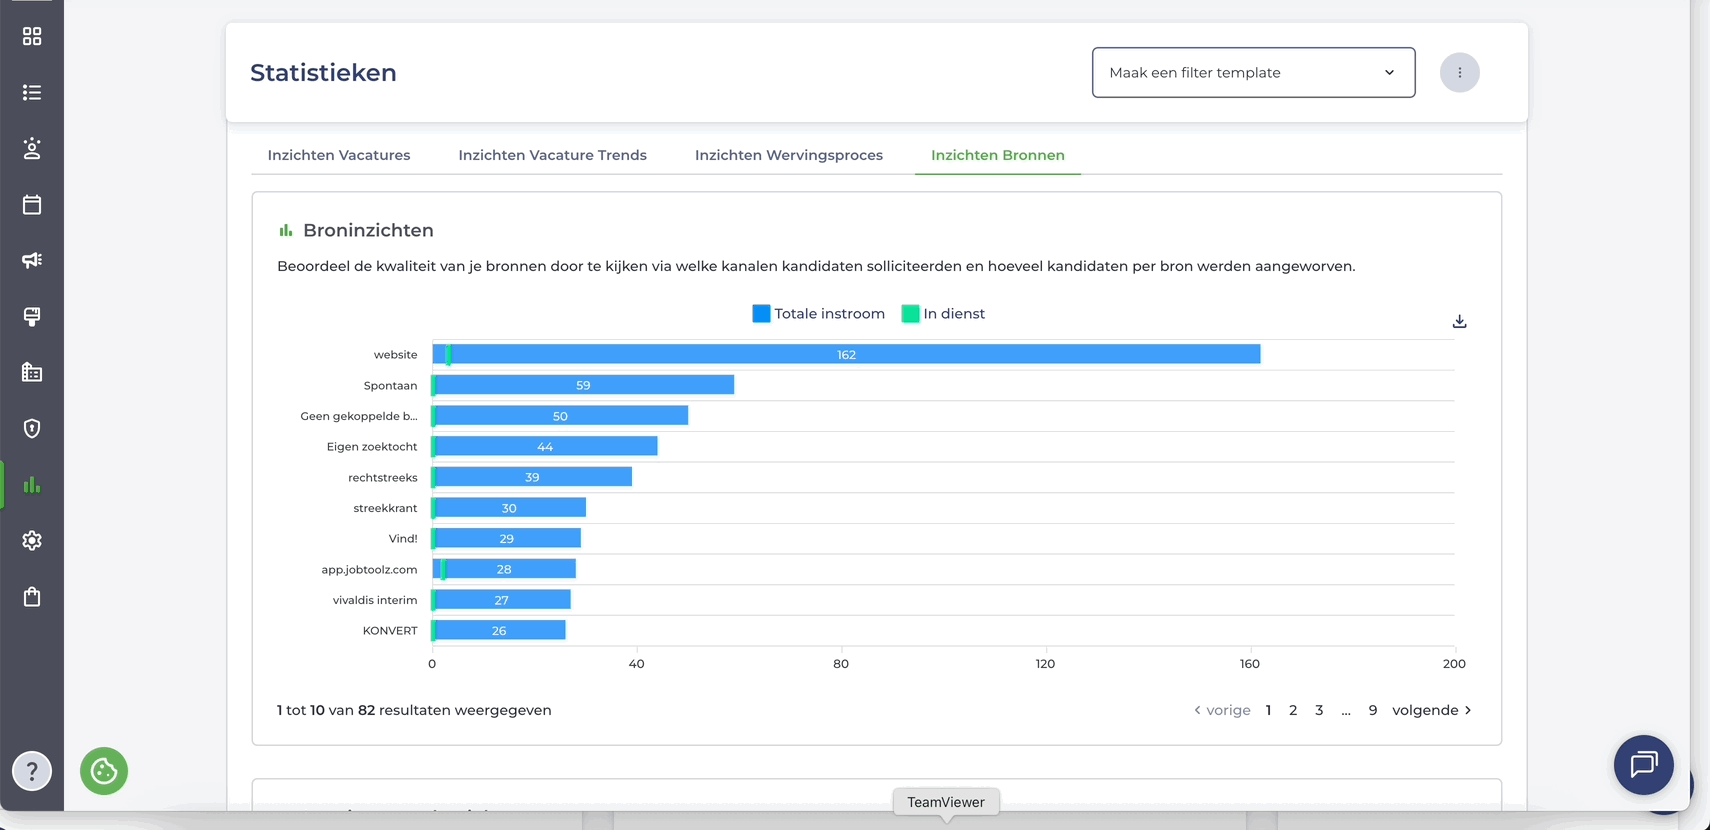Open the megaphone campaigns icon in sidebar
The width and height of the screenshot is (1710, 830).
32,261
